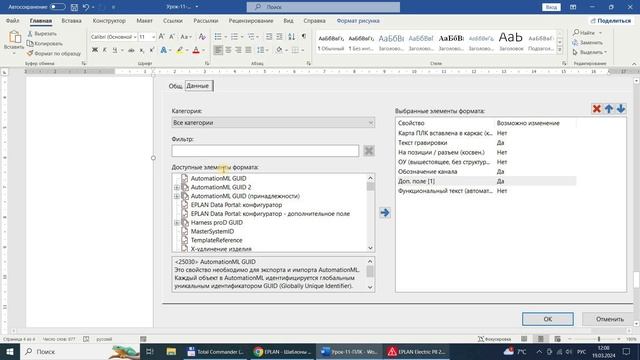The width and height of the screenshot is (640, 360).
Task: Move selected format element up with blue arrow
Action: click(x=609, y=109)
